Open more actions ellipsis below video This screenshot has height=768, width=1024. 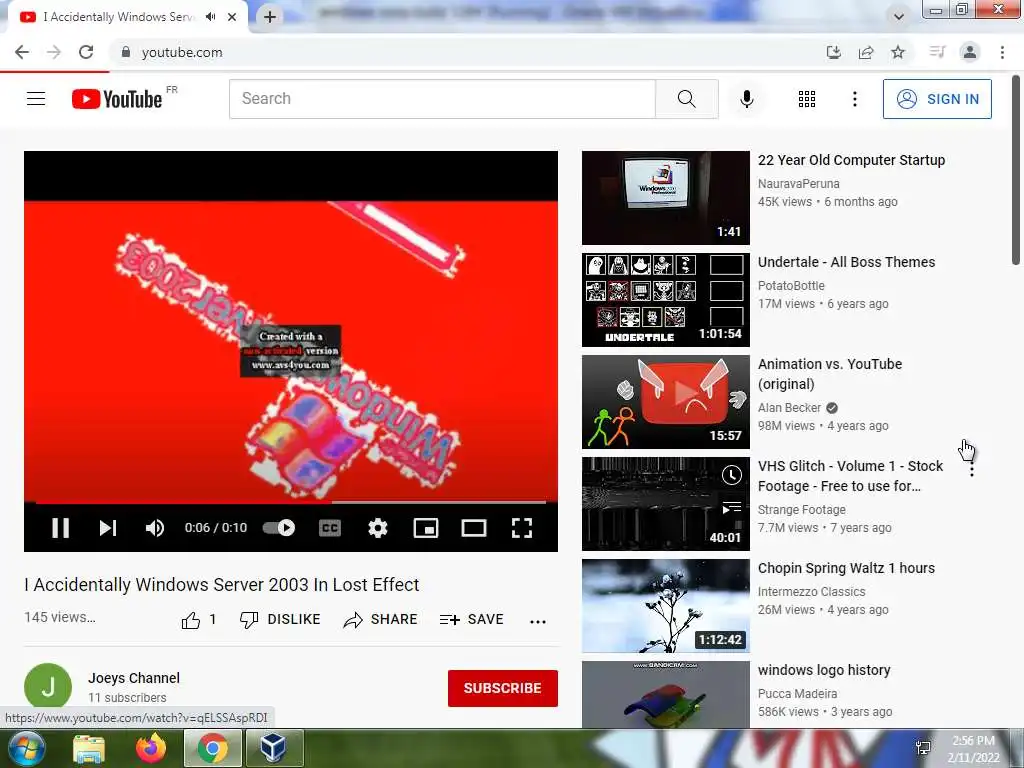[x=538, y=621]
